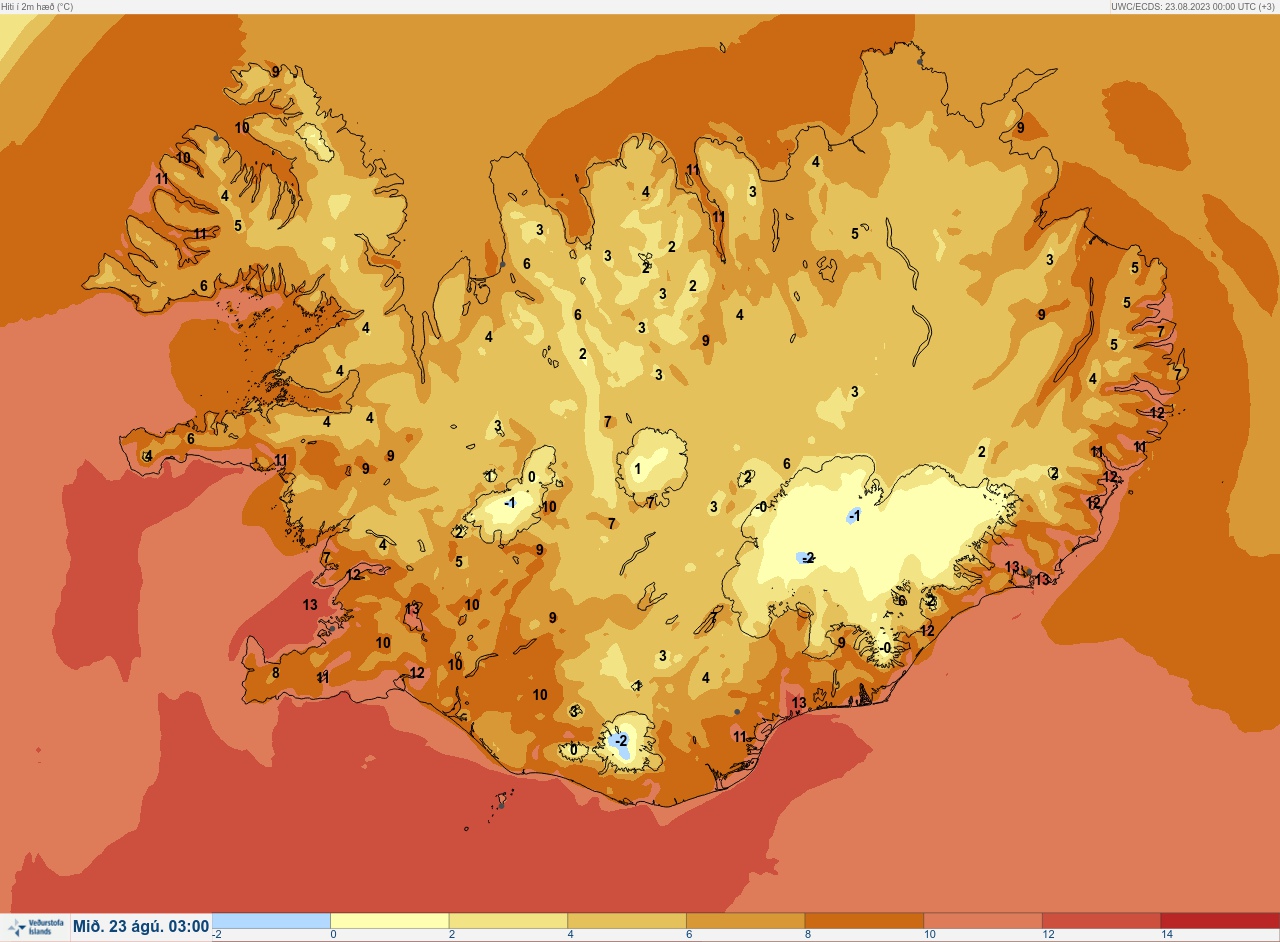The height and width of the screenshot is (942, 1280).
Task: Pick the light orange 6 to 8 legend swatch
Action: (745, 920)
